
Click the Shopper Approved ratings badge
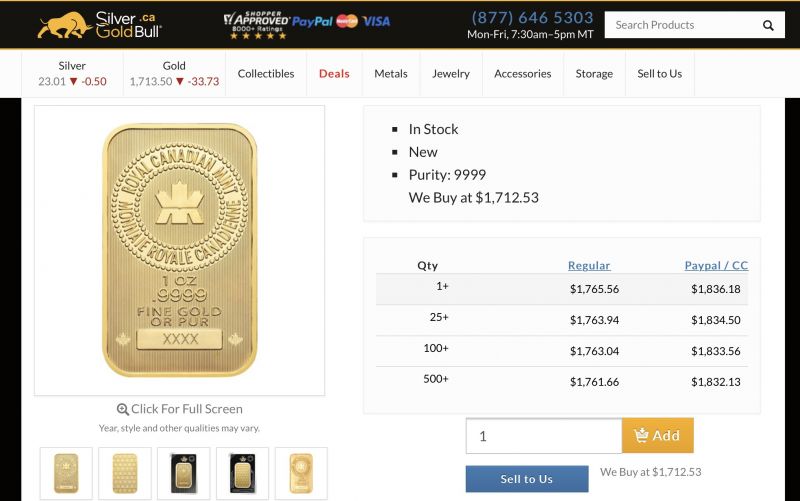pos(257,25)
